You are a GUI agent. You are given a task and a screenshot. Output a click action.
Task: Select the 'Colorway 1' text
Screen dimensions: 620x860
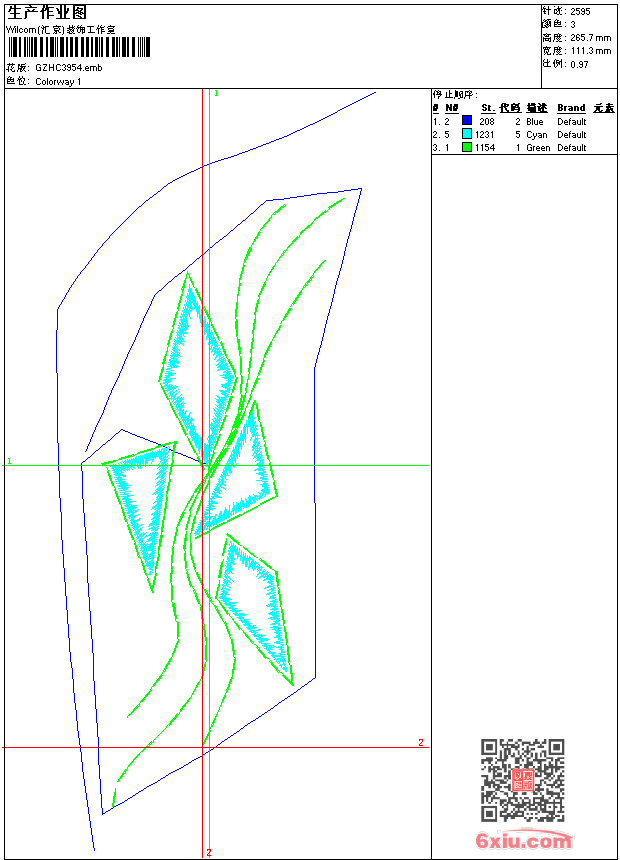[58, 82]
